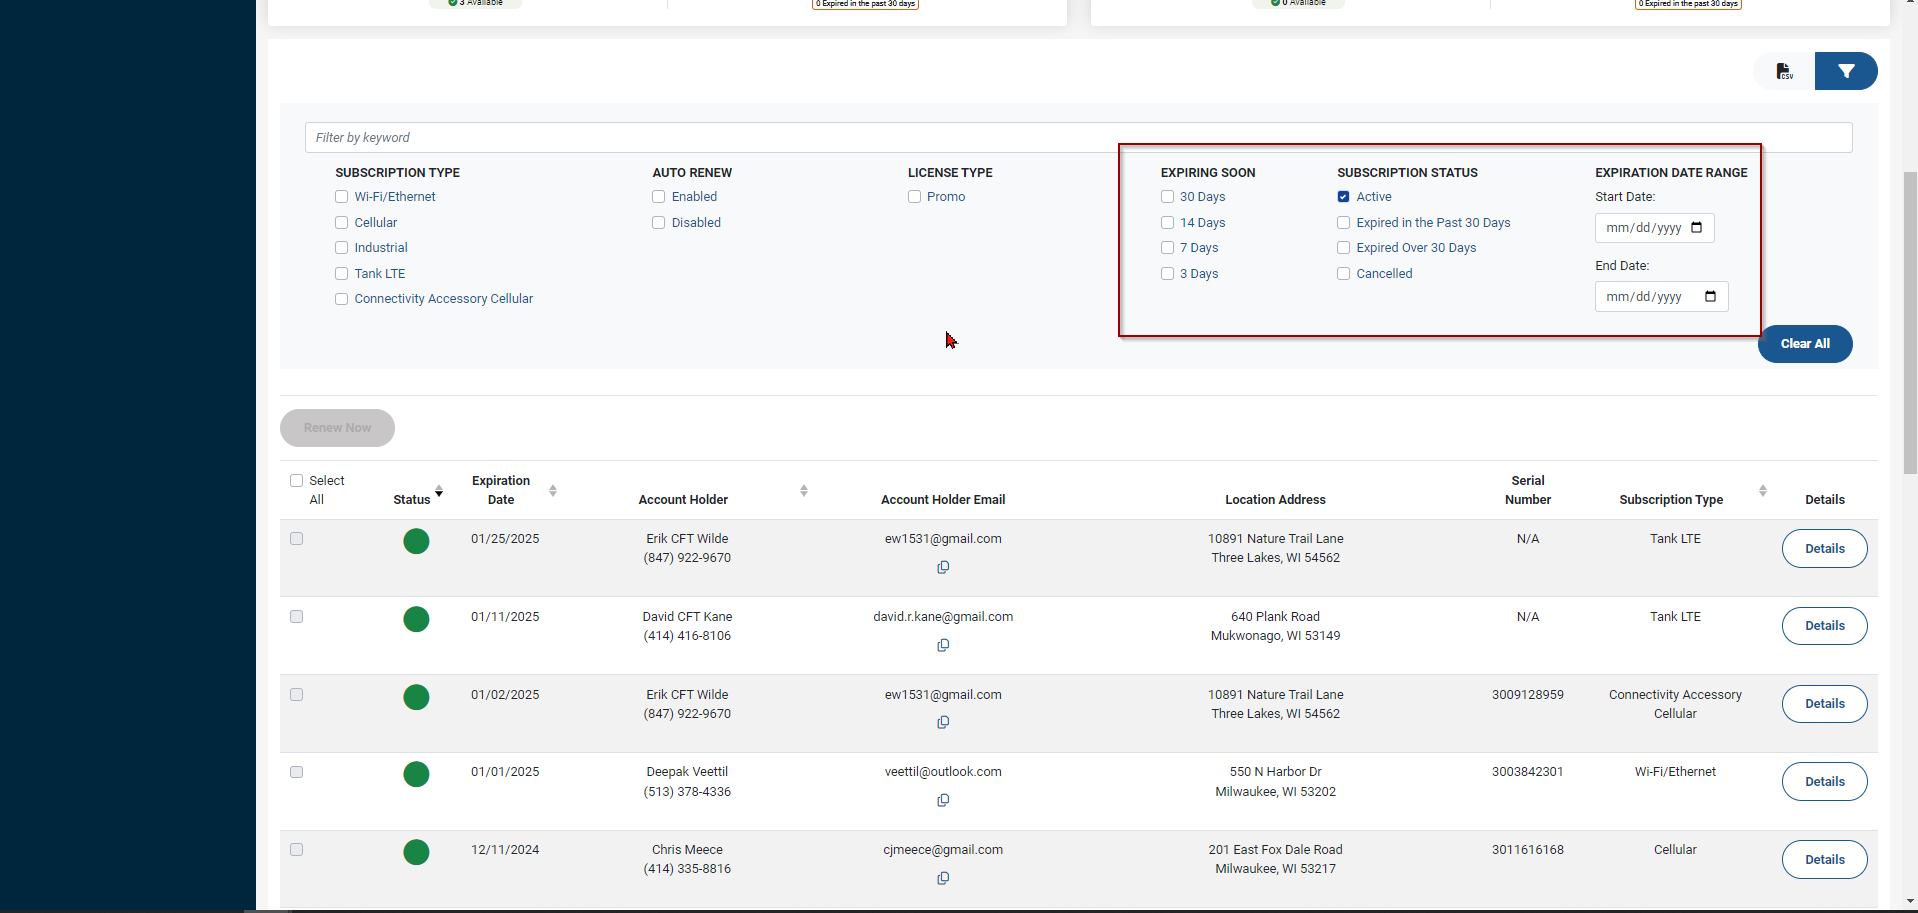
Task: Open Details for Chris Meece
Action: [1824, 860]
